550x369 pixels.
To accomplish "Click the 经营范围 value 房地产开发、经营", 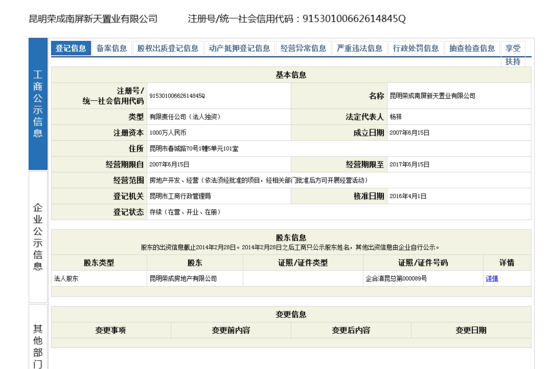I will (x=259, y=180).
